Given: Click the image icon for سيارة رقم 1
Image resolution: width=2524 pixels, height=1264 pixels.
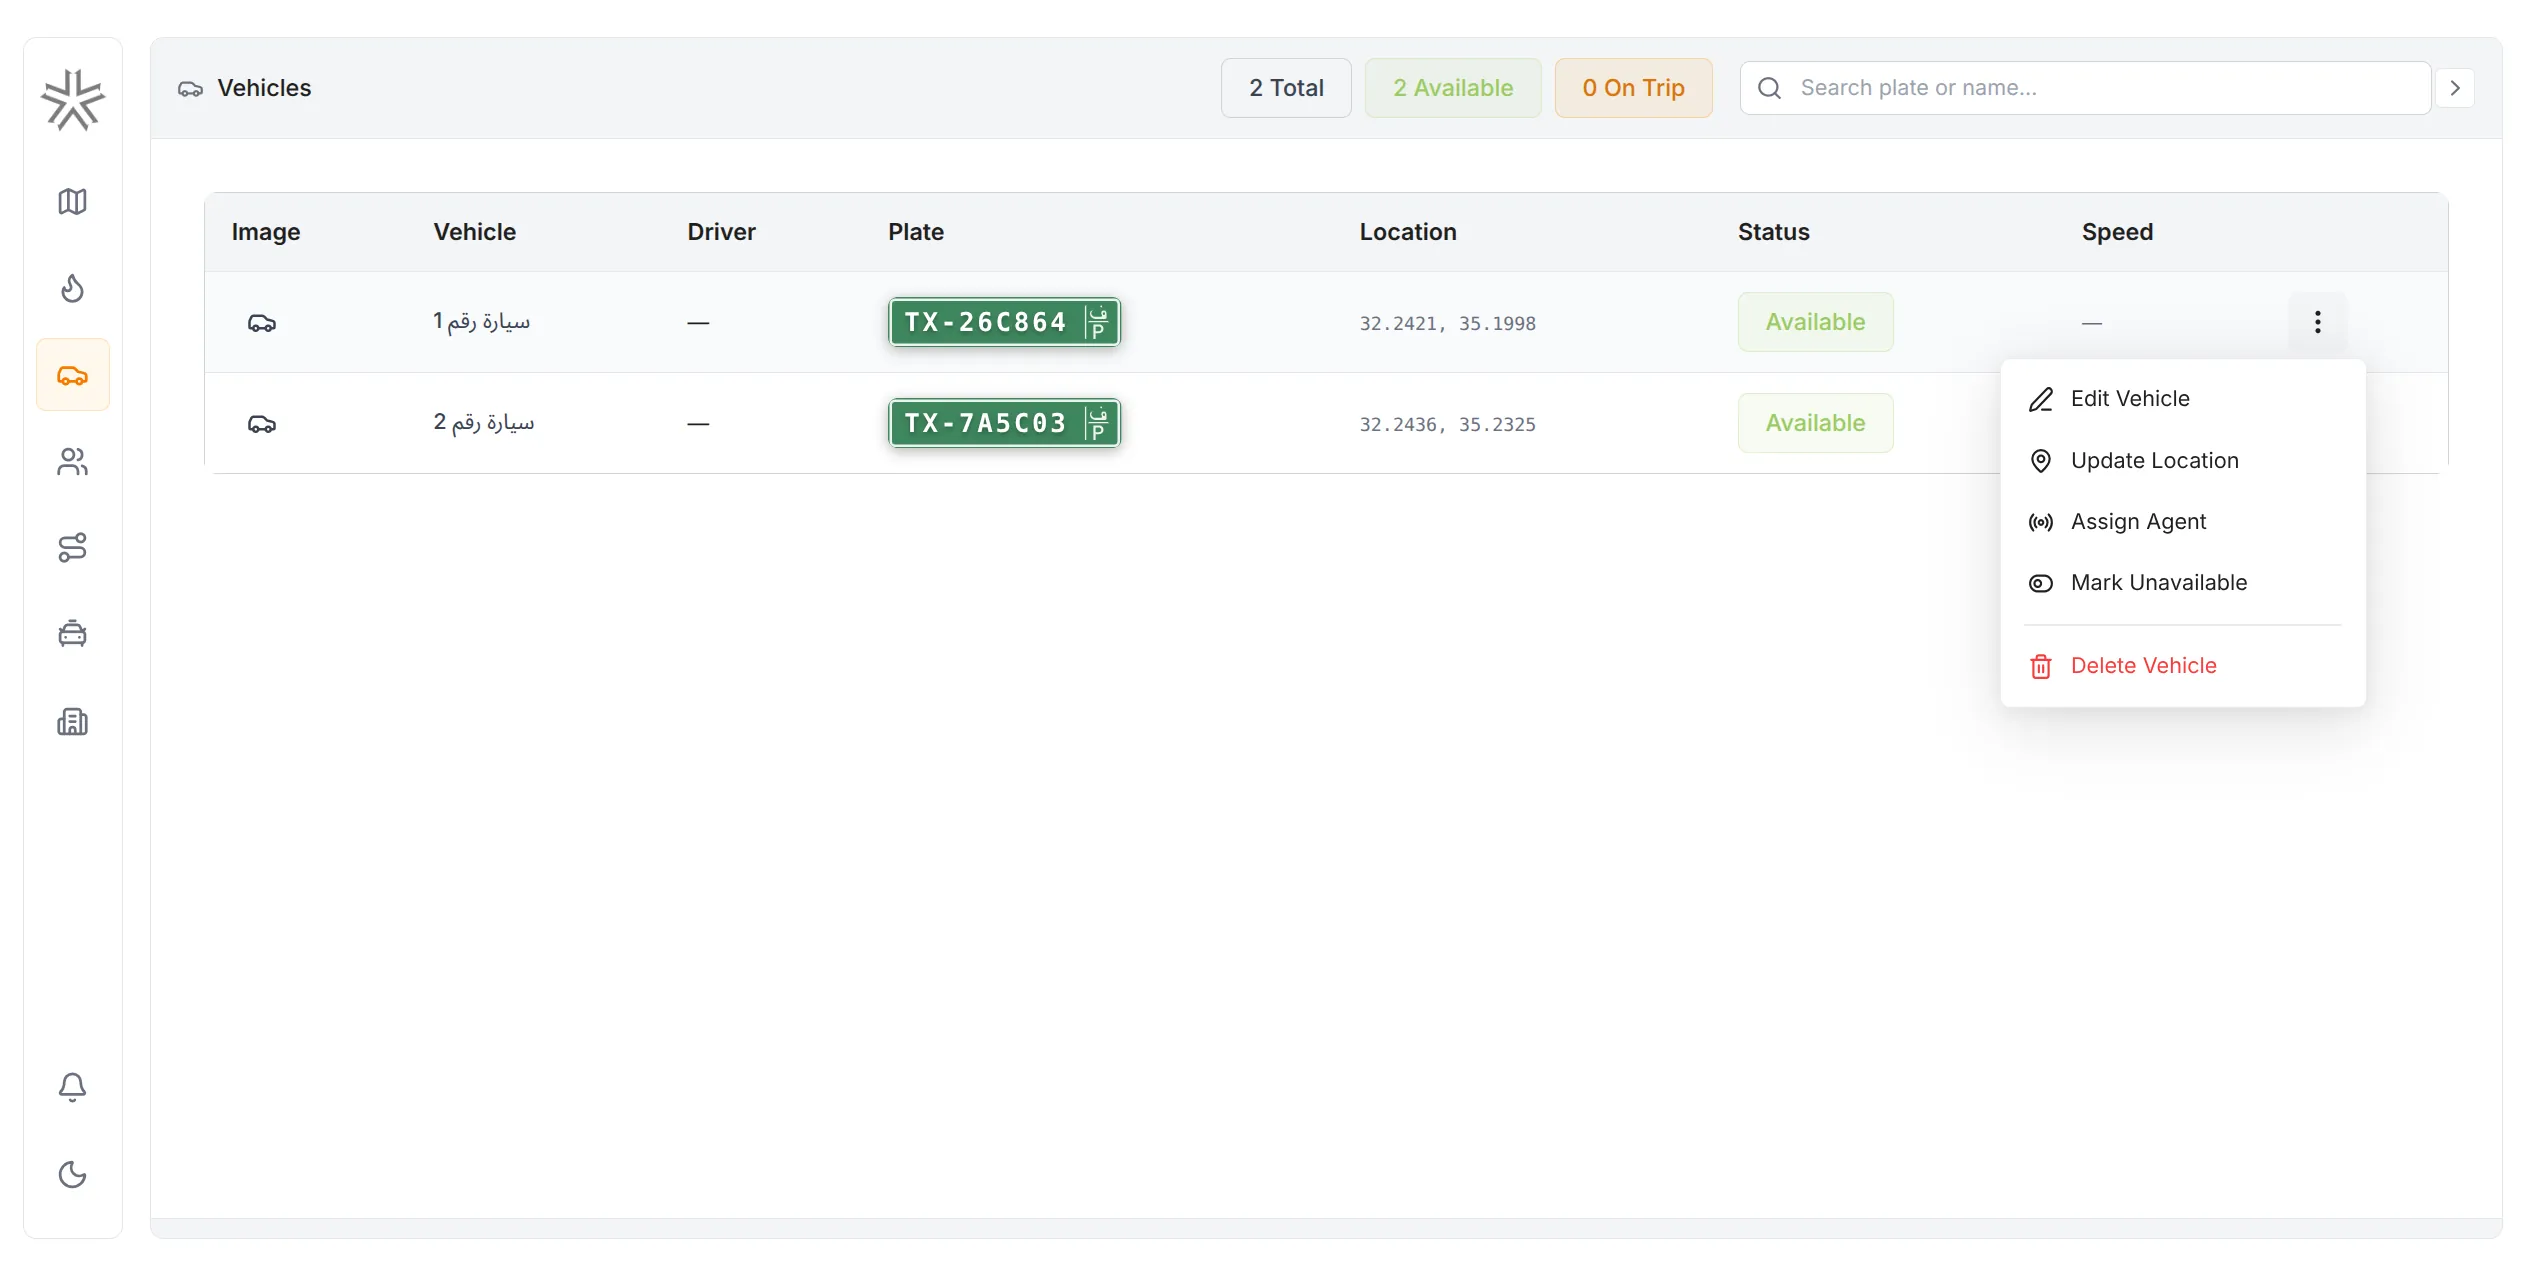Looking at the screenshot, I should coord(262,323).
